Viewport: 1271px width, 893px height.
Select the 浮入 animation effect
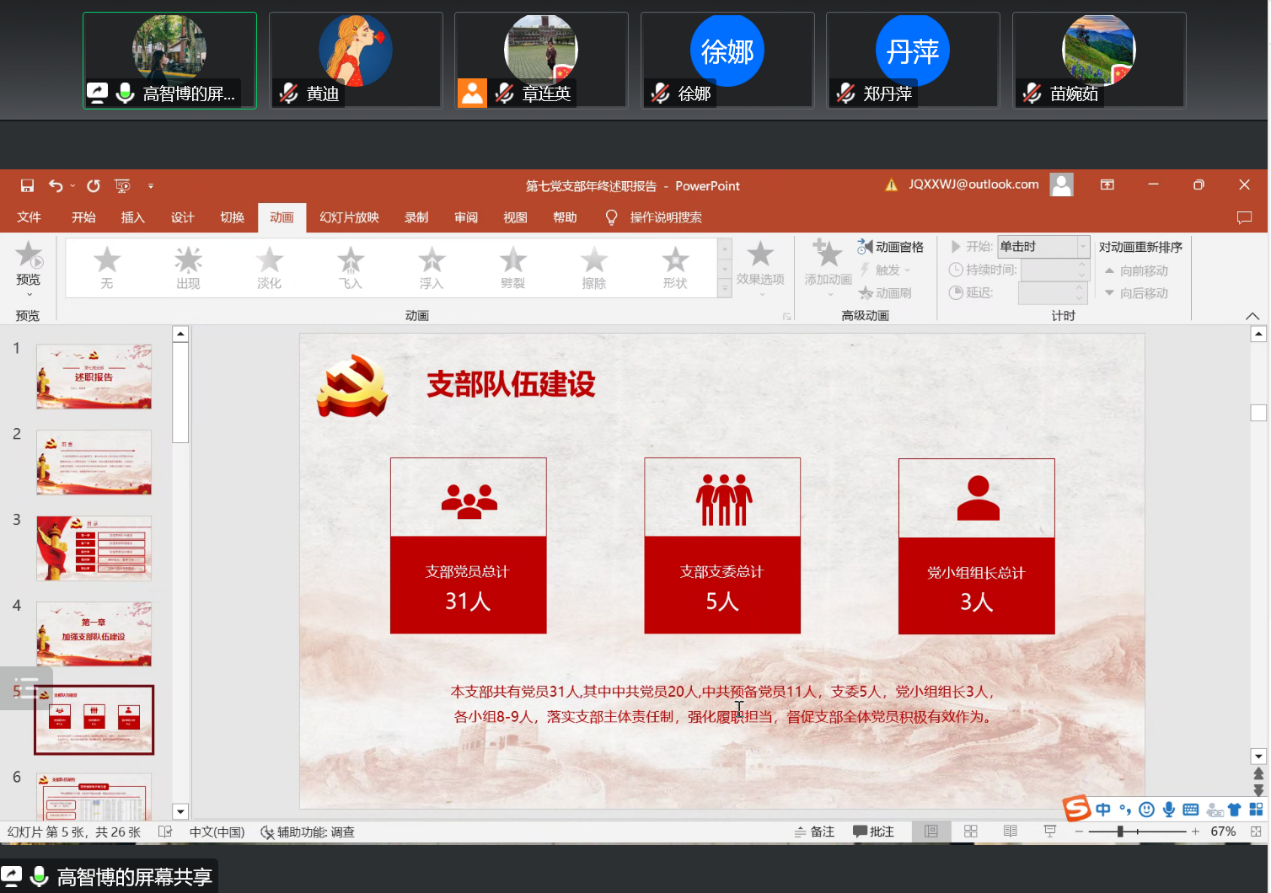432,268
